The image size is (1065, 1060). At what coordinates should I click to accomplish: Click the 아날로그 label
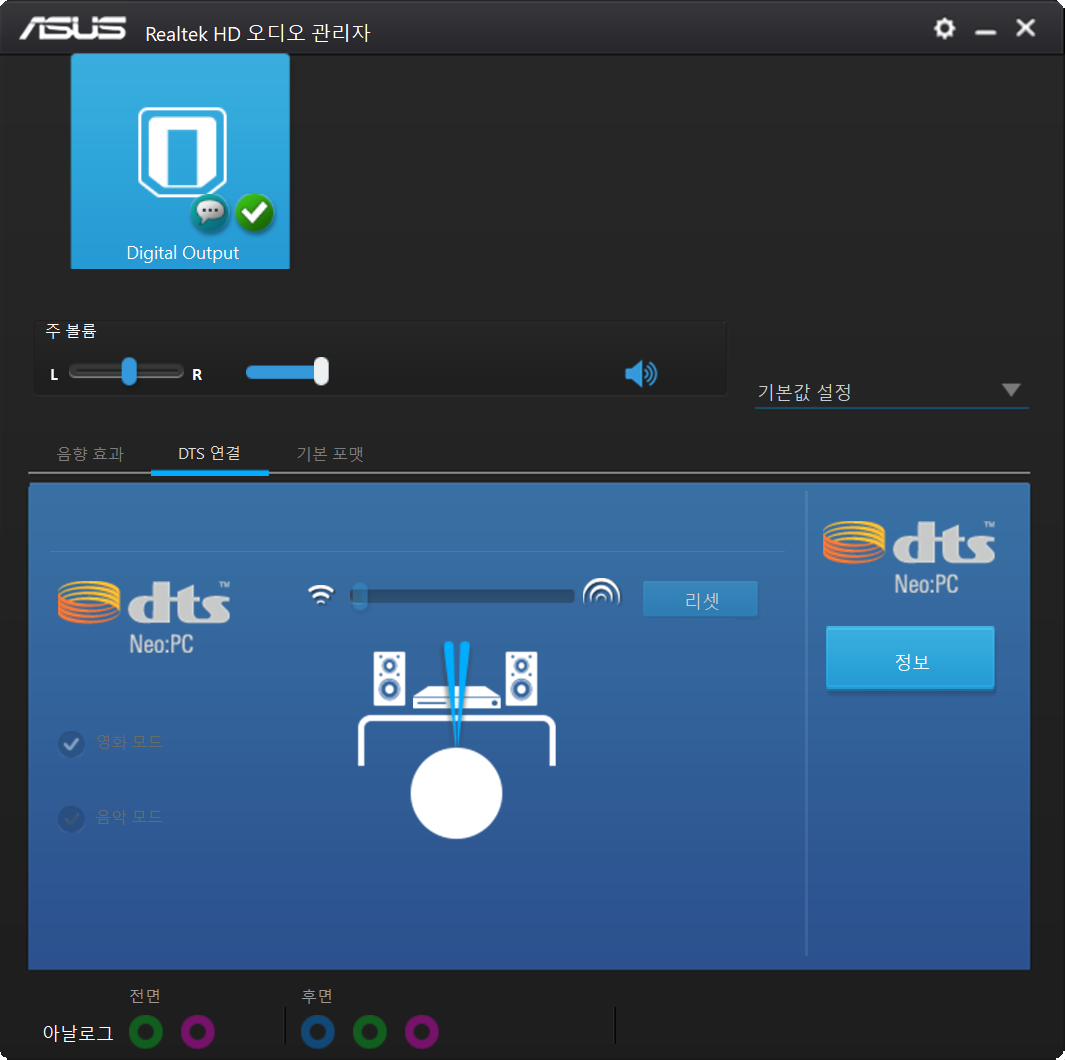77,1033
